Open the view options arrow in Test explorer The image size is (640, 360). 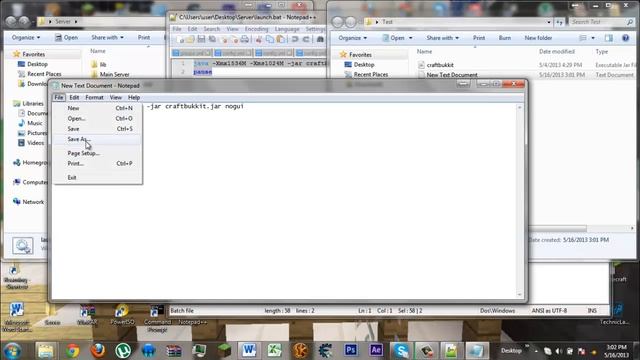[x=593, y=38]
